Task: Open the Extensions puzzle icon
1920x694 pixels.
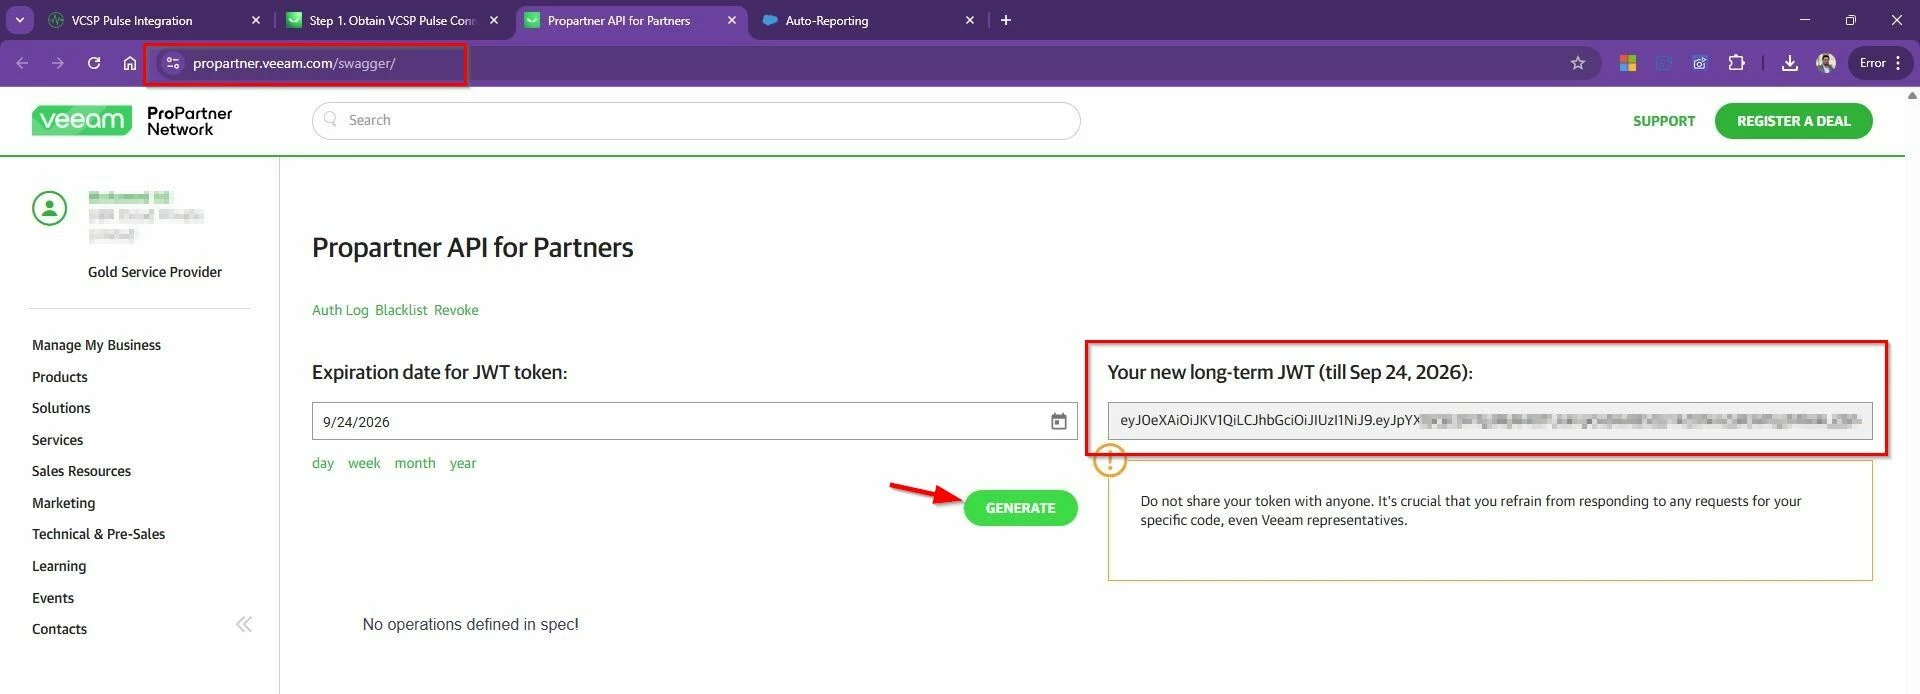Action: pos(1736,63)
